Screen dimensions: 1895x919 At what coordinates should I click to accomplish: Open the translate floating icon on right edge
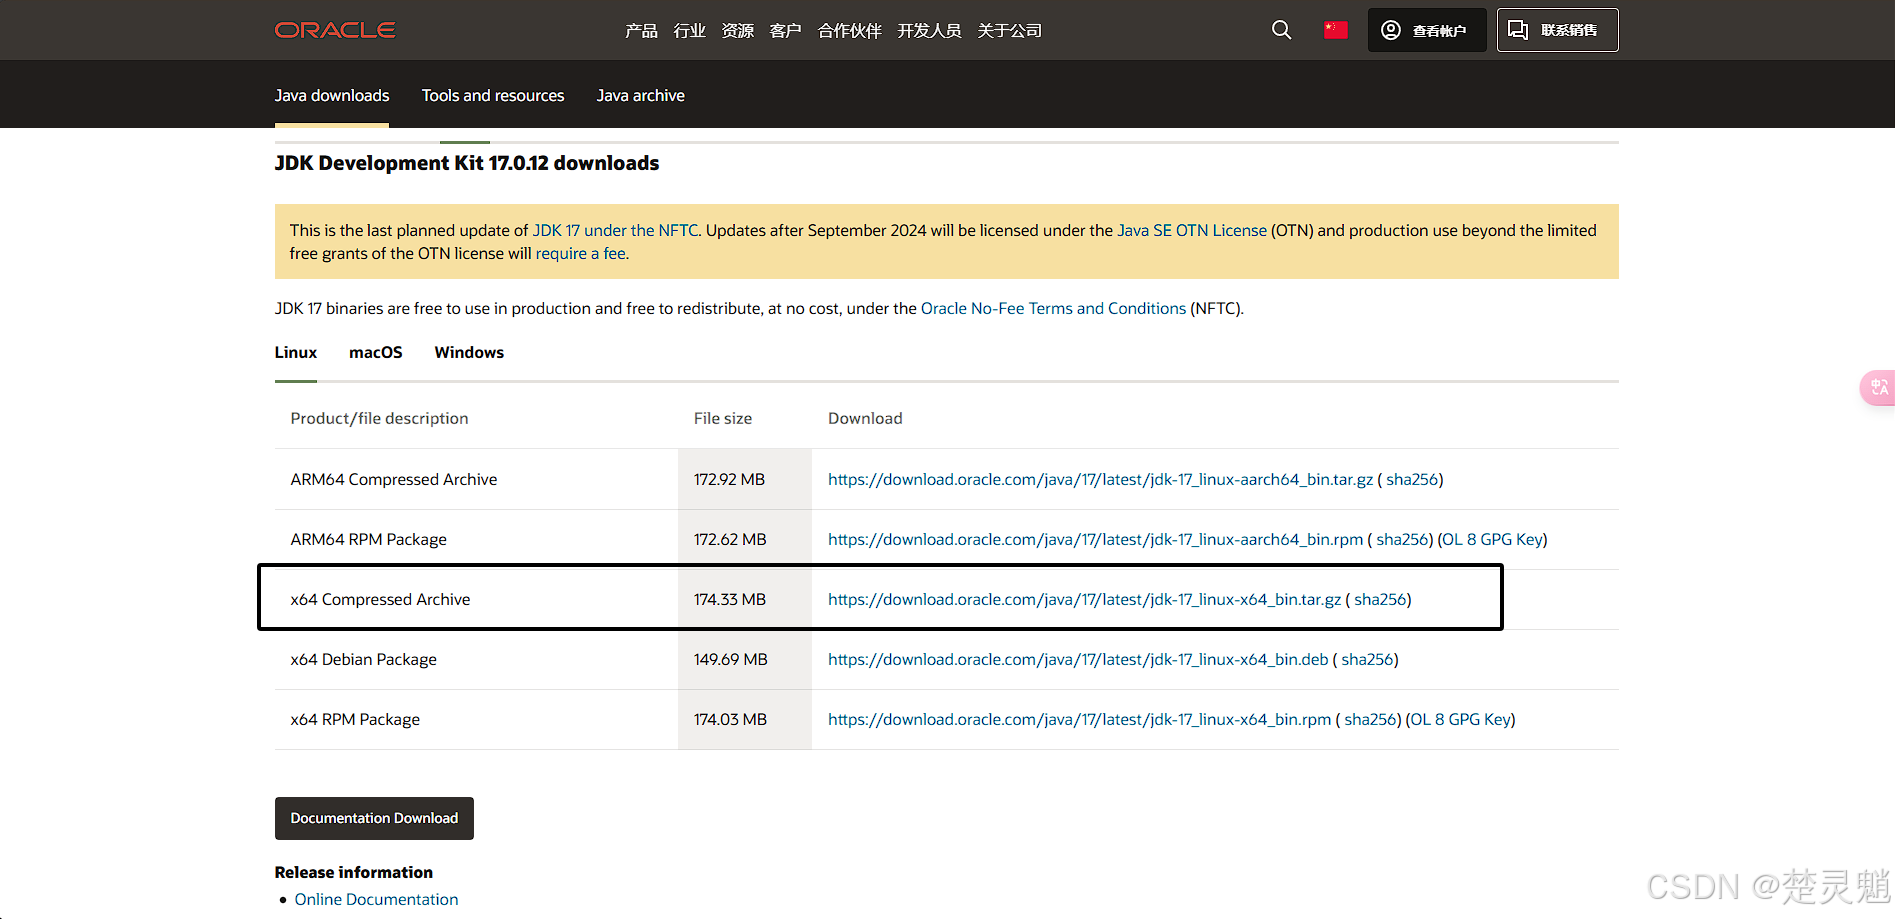tap(1878, 387)
